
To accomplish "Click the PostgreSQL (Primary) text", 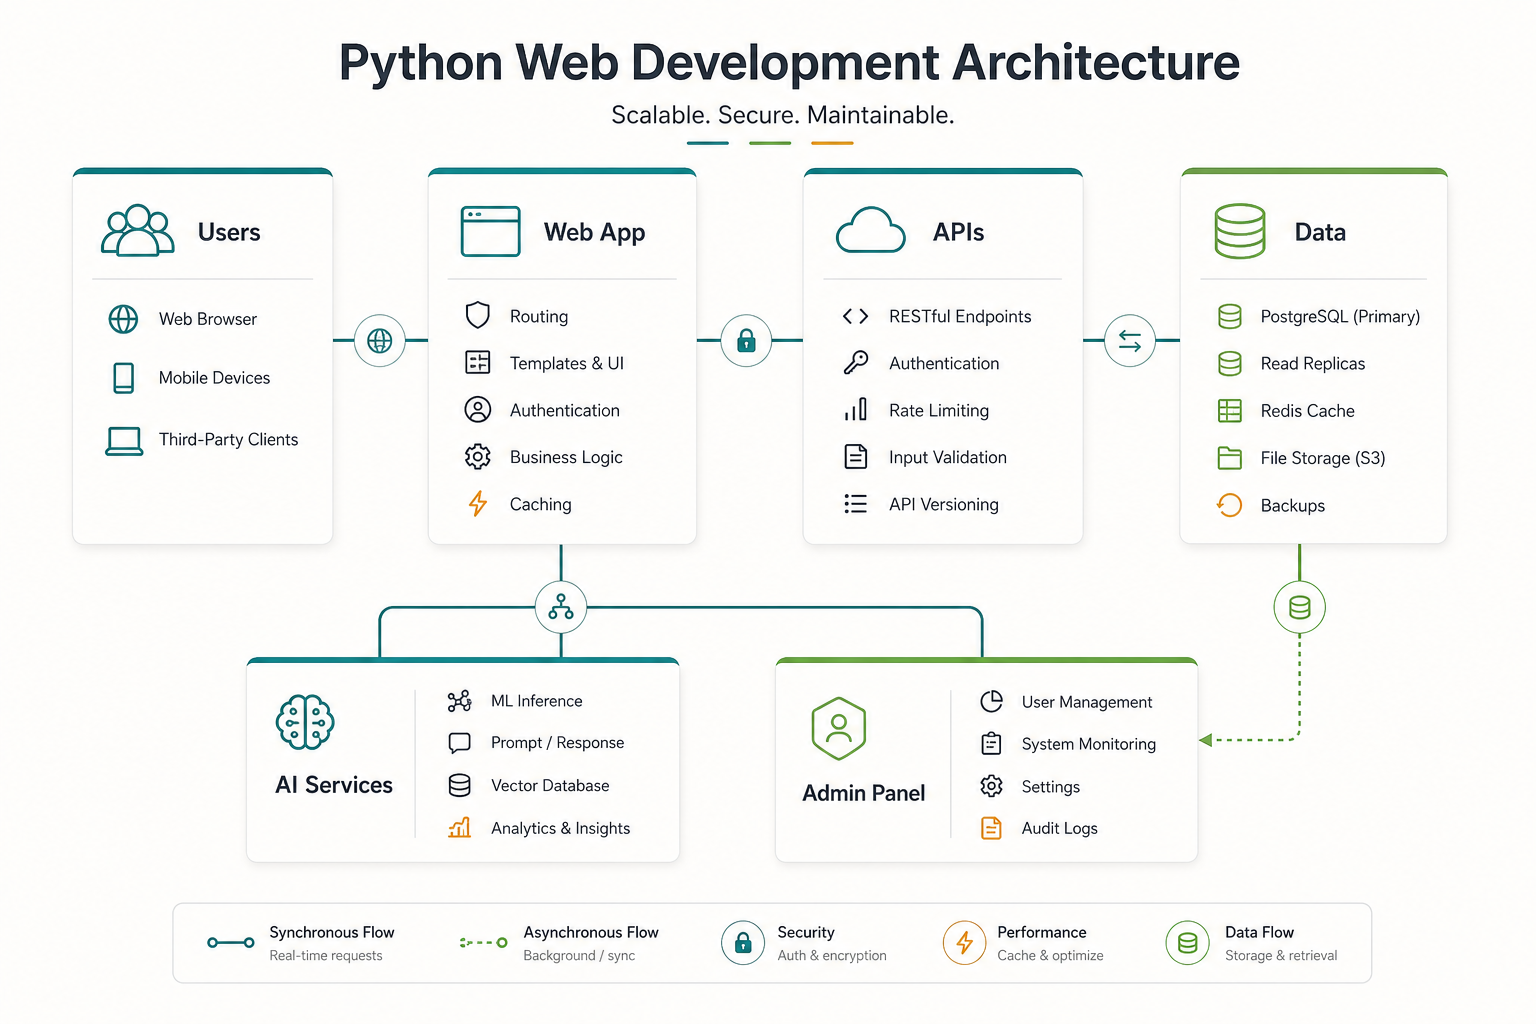I will [x=1340, y=317].
